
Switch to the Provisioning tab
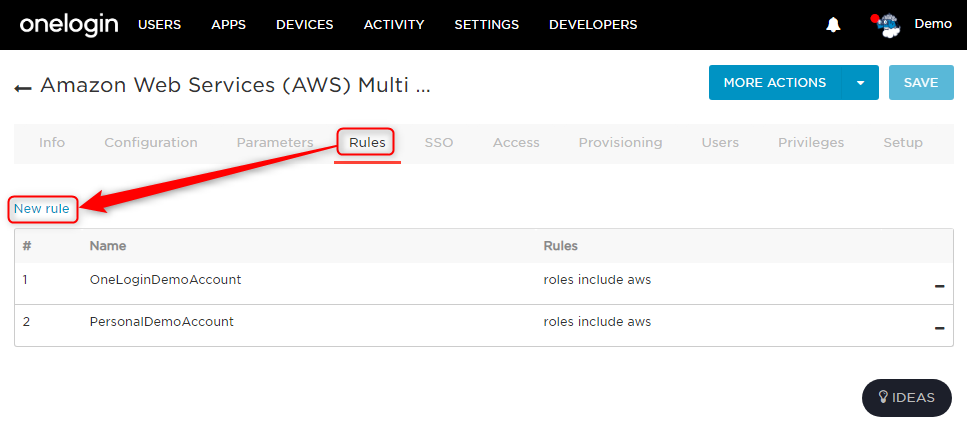[620, 143]
